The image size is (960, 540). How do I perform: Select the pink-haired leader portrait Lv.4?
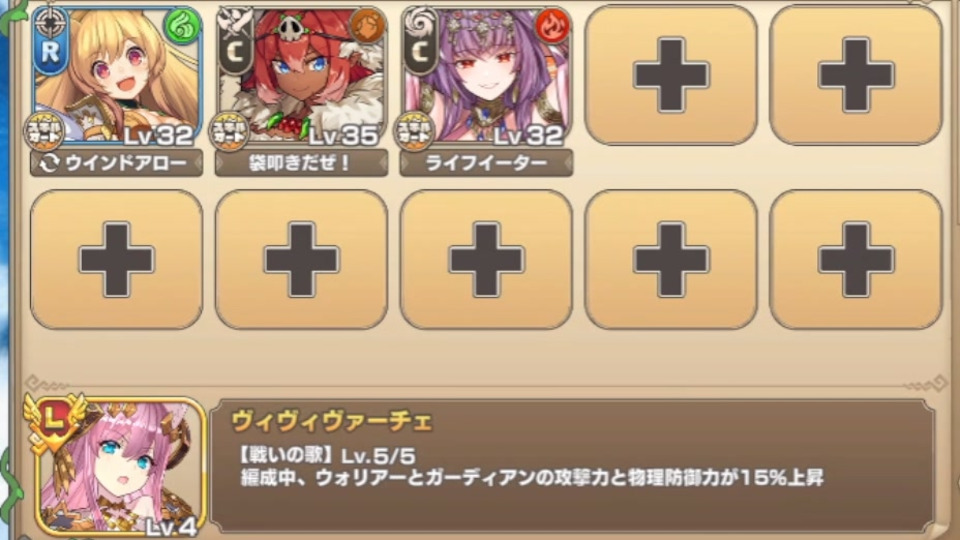coord(116,467)
